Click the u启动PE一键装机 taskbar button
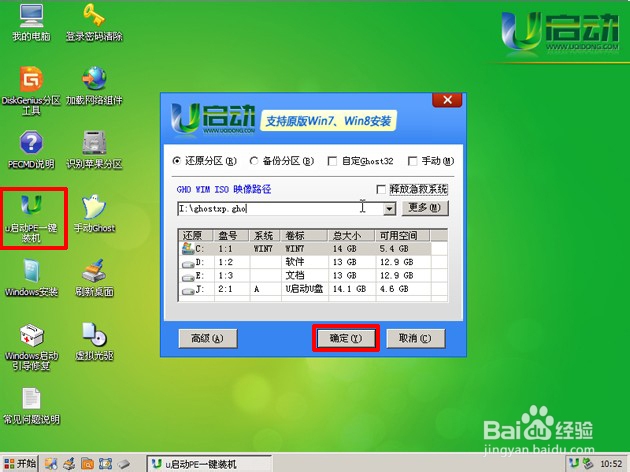 [209, 464]
